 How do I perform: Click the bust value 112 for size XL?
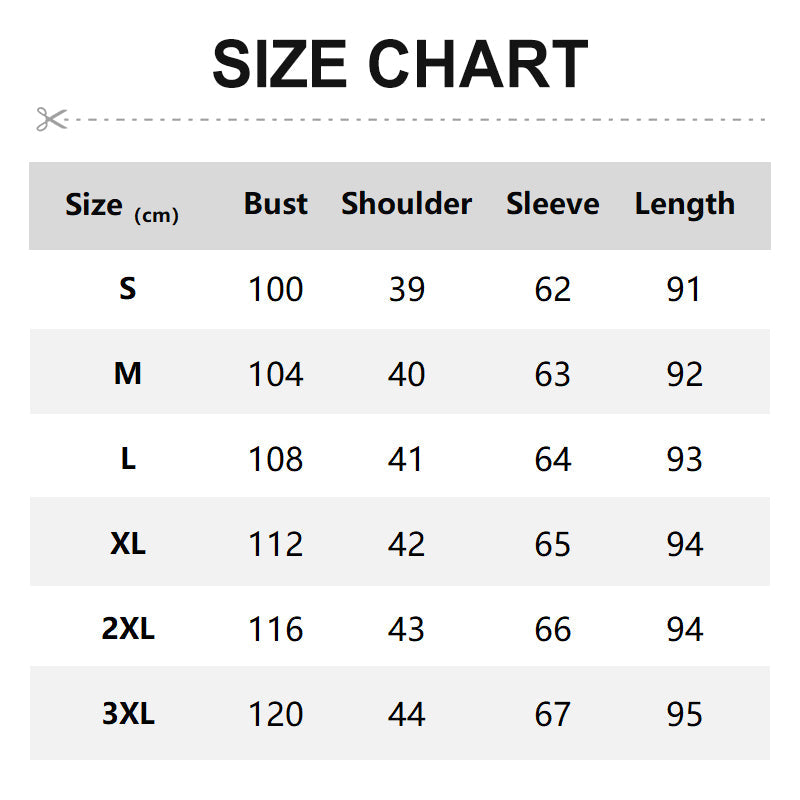pos(276,544)
